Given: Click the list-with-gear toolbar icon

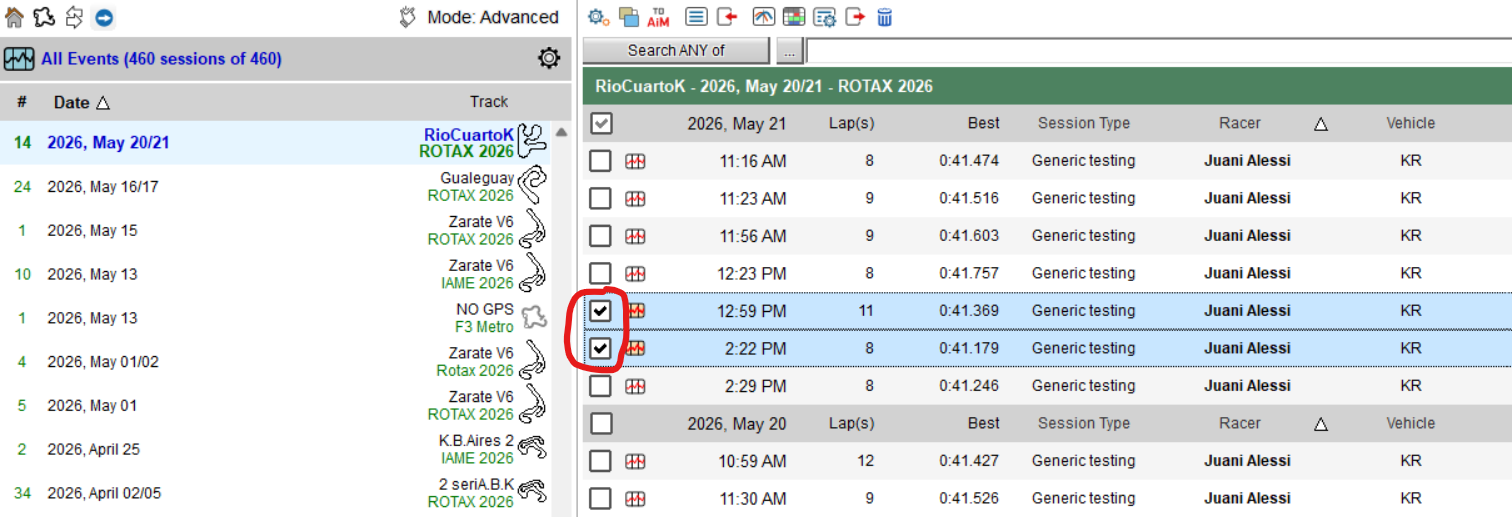Looking at the screenshot, I should (x=825, y=17).
